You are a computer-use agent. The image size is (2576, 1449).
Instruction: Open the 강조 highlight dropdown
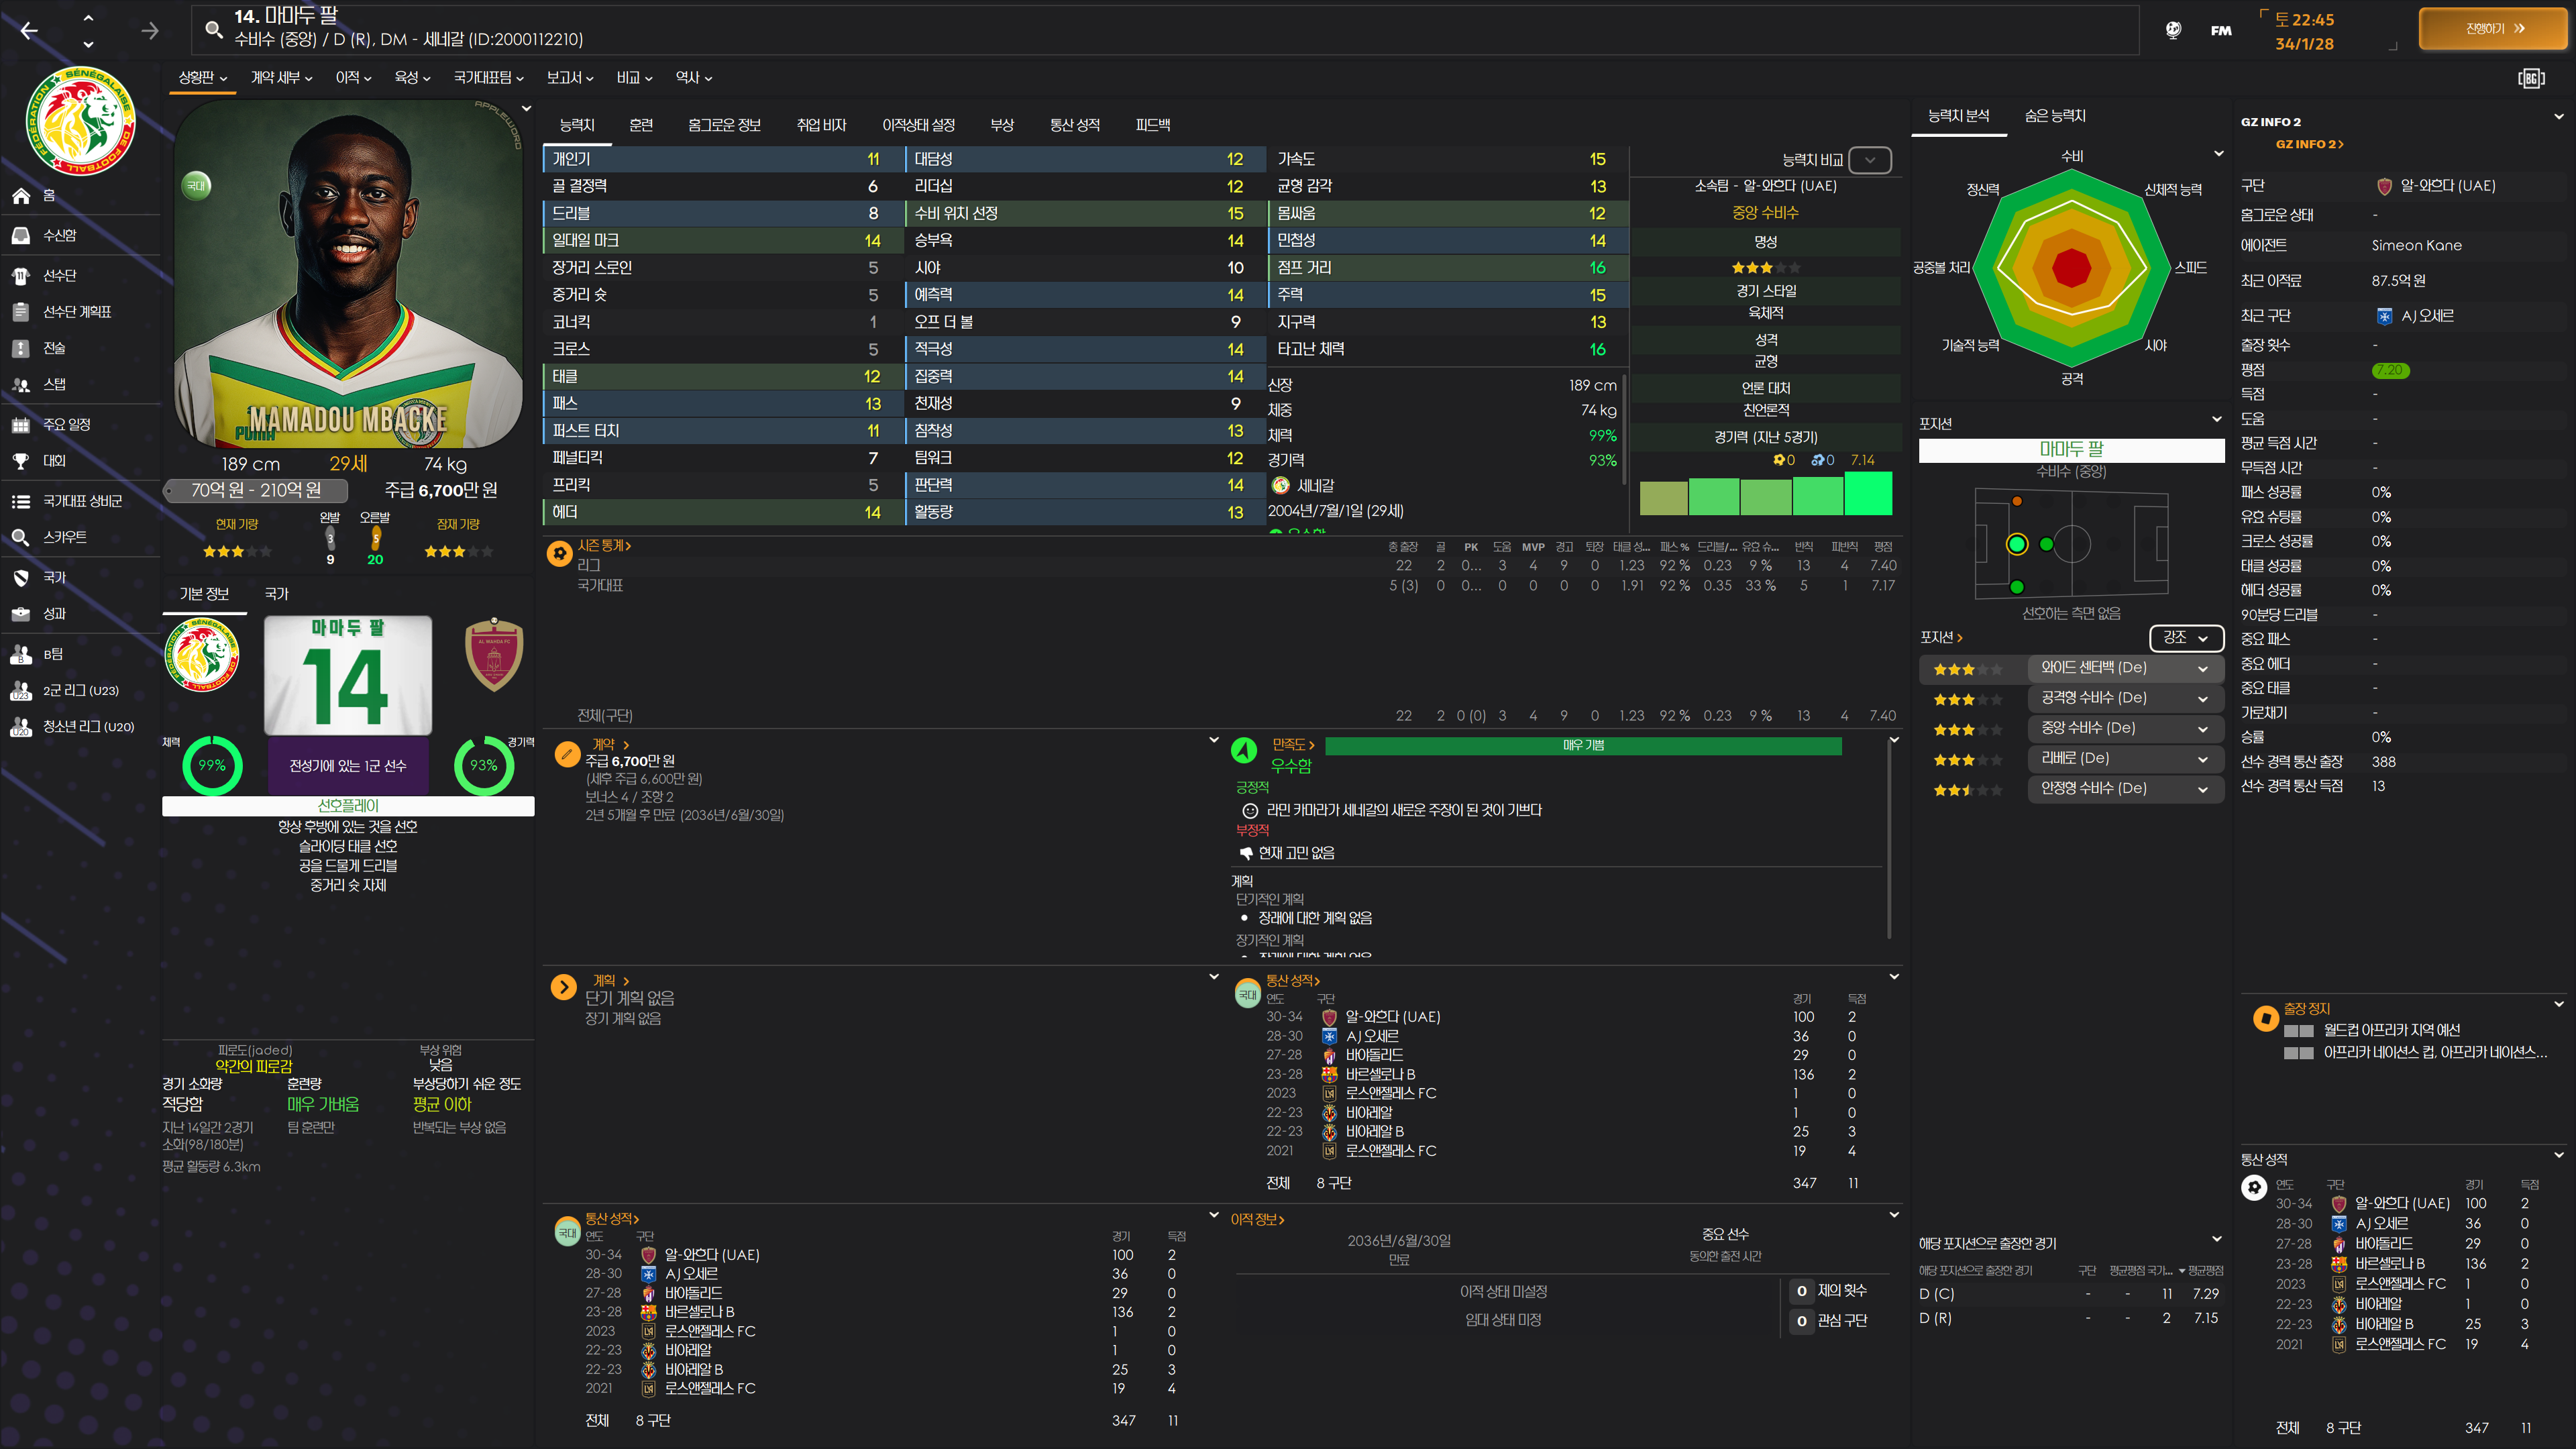(2185, 638)
